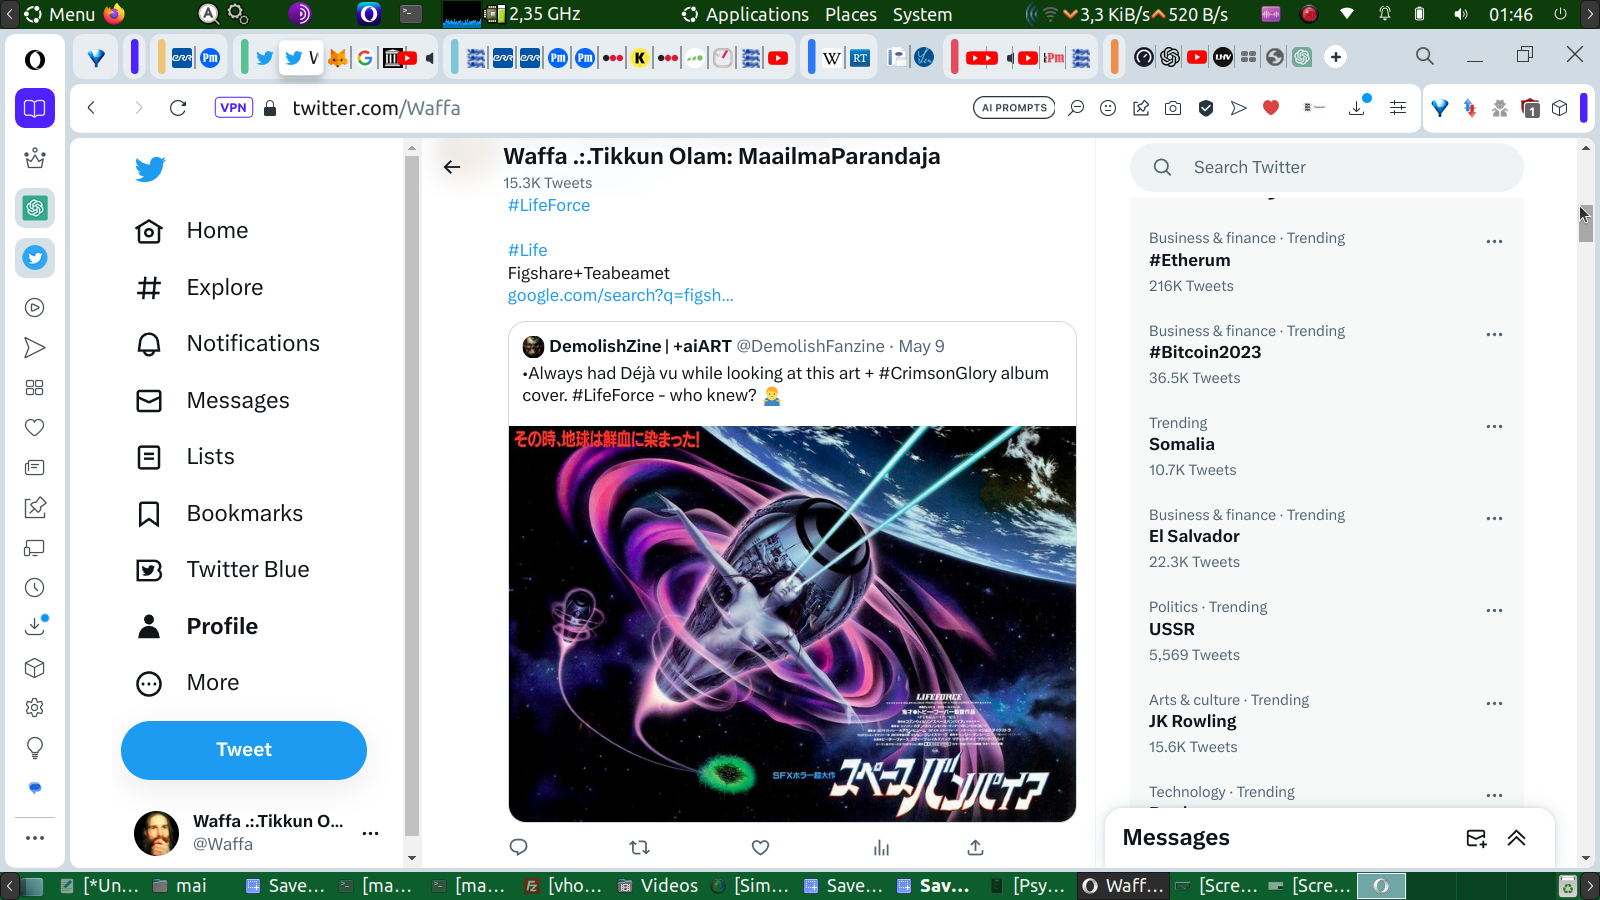The width and height of the screenshot is (1600, 900).
Task: Toggle the VPN badge in the address bar
Action: (x=233, y=108)
